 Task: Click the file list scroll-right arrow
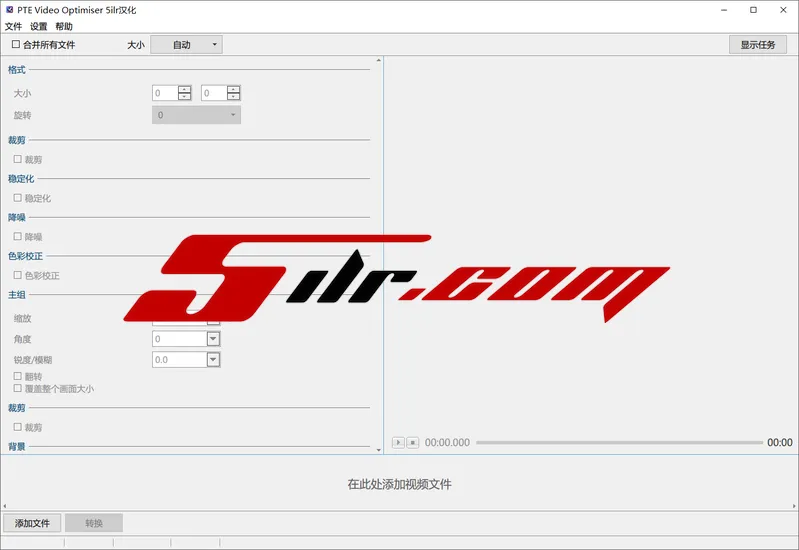coord(794,506)
